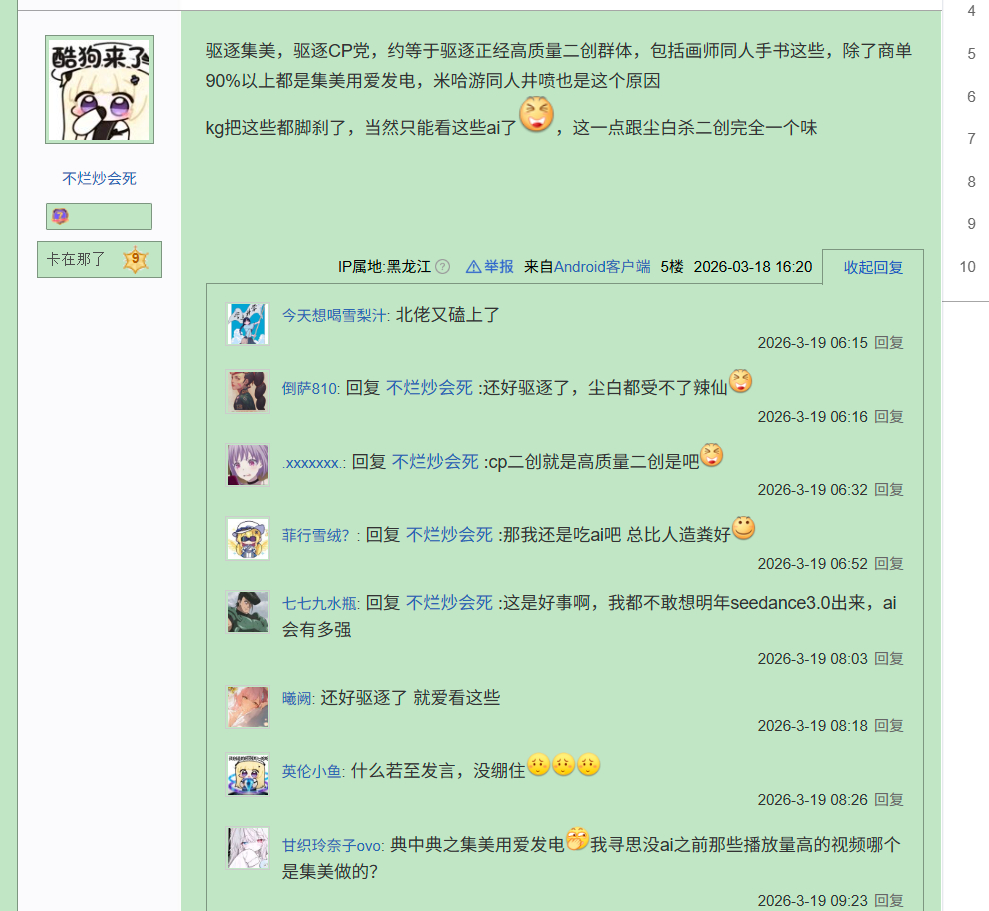This screenshot has width=989, height=911.
Task: Collapse replies with 收起回复
Action: (873, 267)
